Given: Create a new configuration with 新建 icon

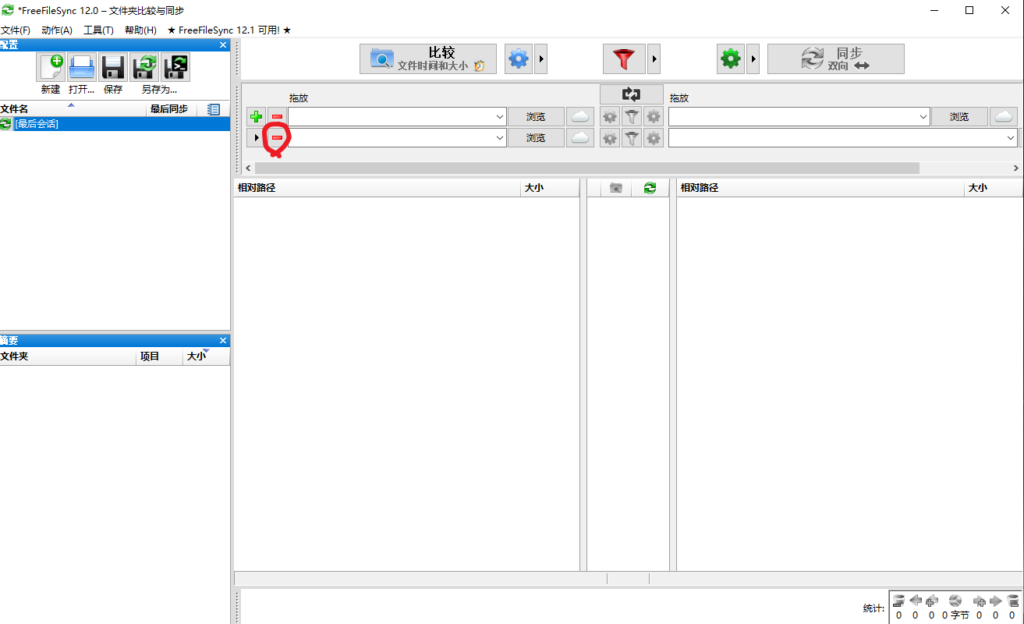Looking at the screenshot, I should click(x=50, y=67).
